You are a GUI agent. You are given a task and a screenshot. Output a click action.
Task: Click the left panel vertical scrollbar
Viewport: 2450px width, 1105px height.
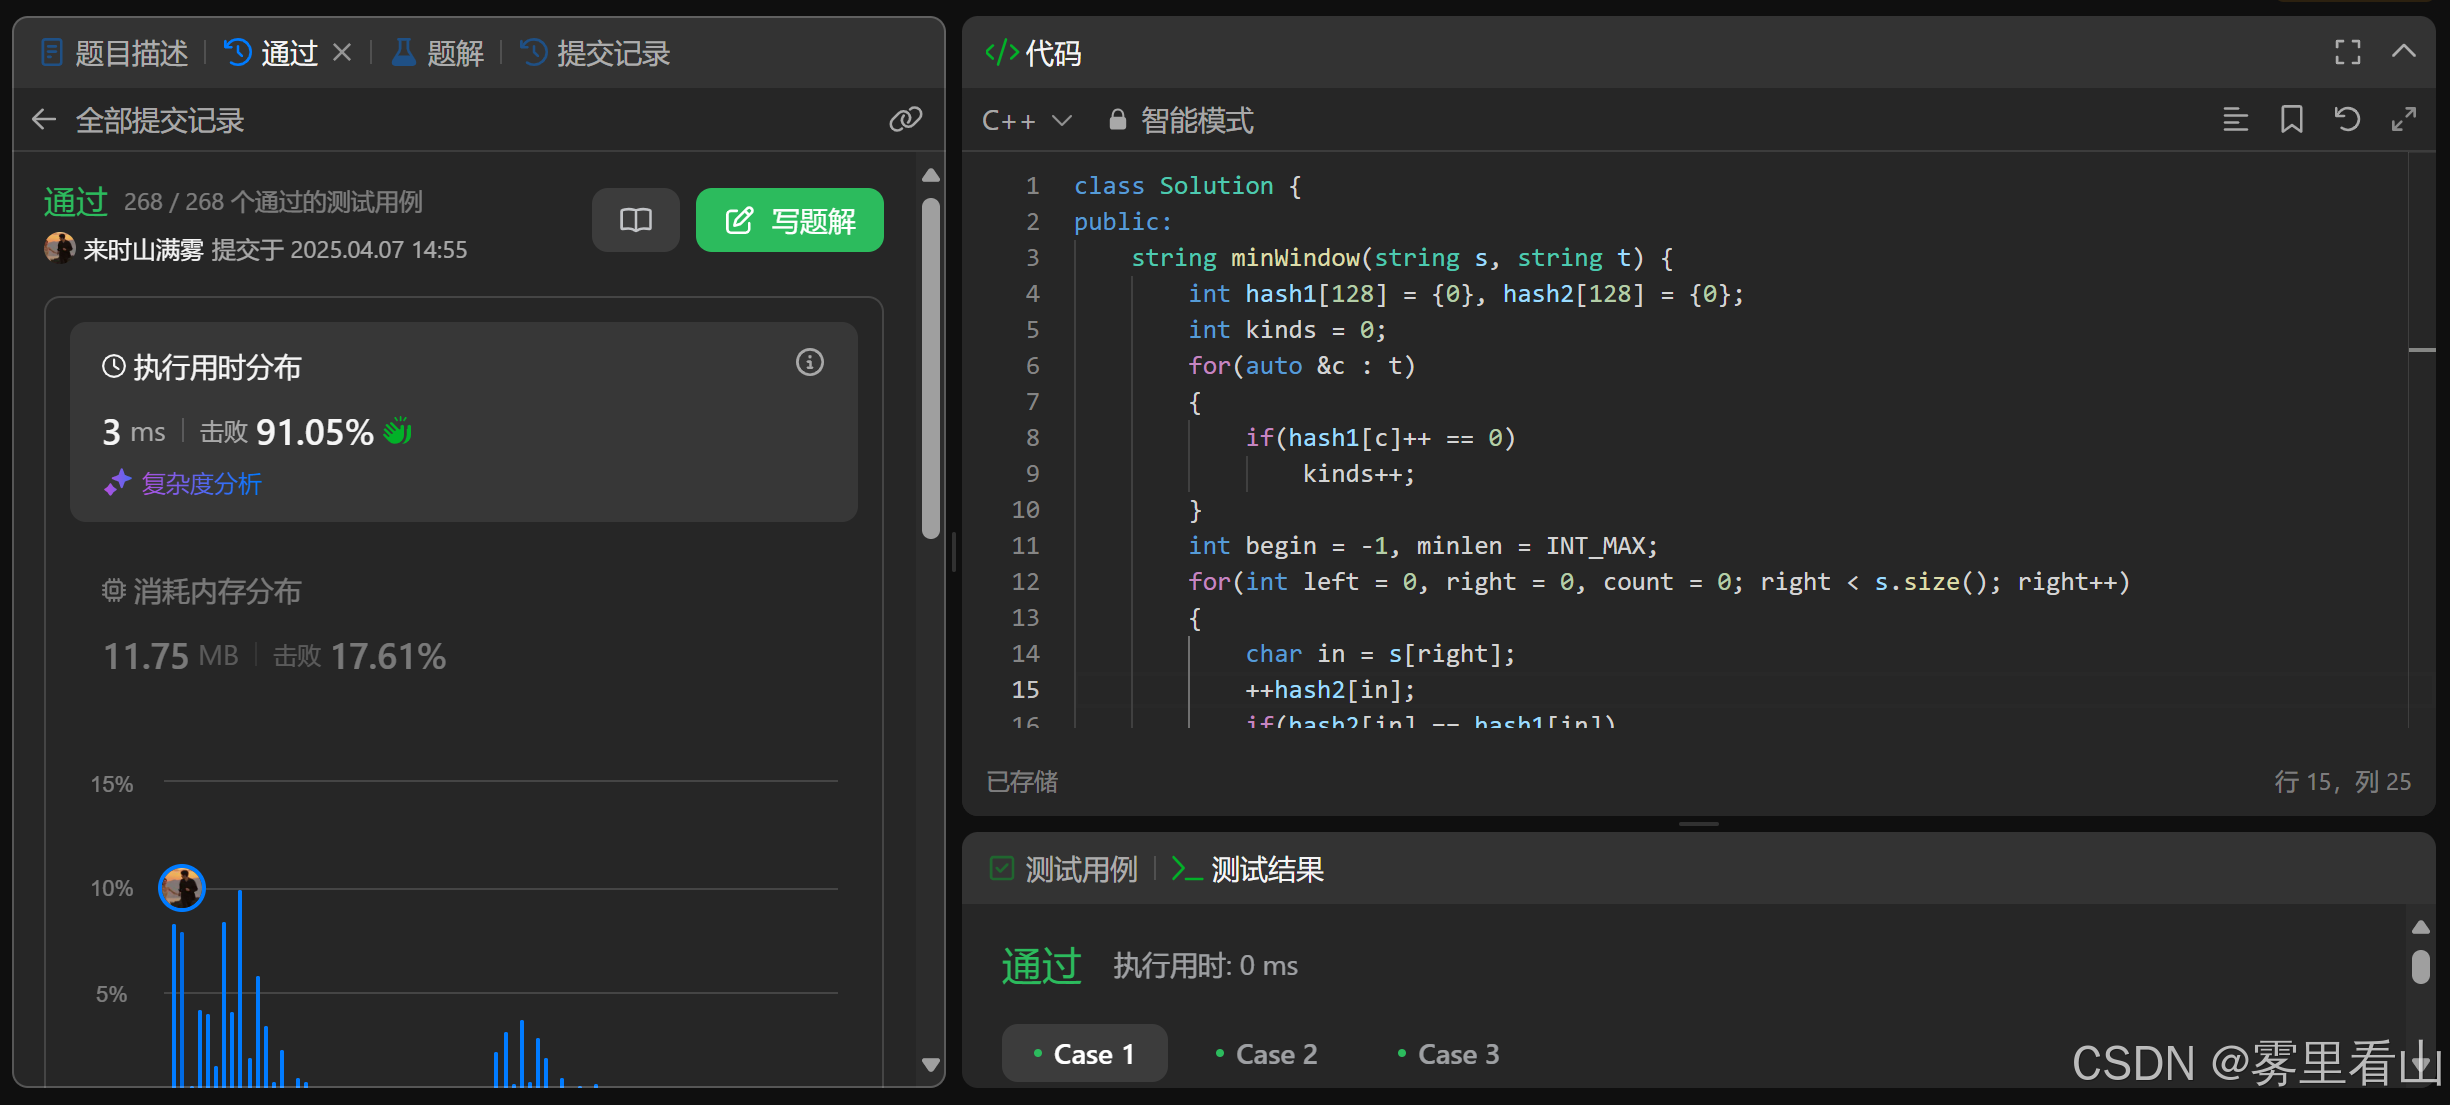point(930,367)
